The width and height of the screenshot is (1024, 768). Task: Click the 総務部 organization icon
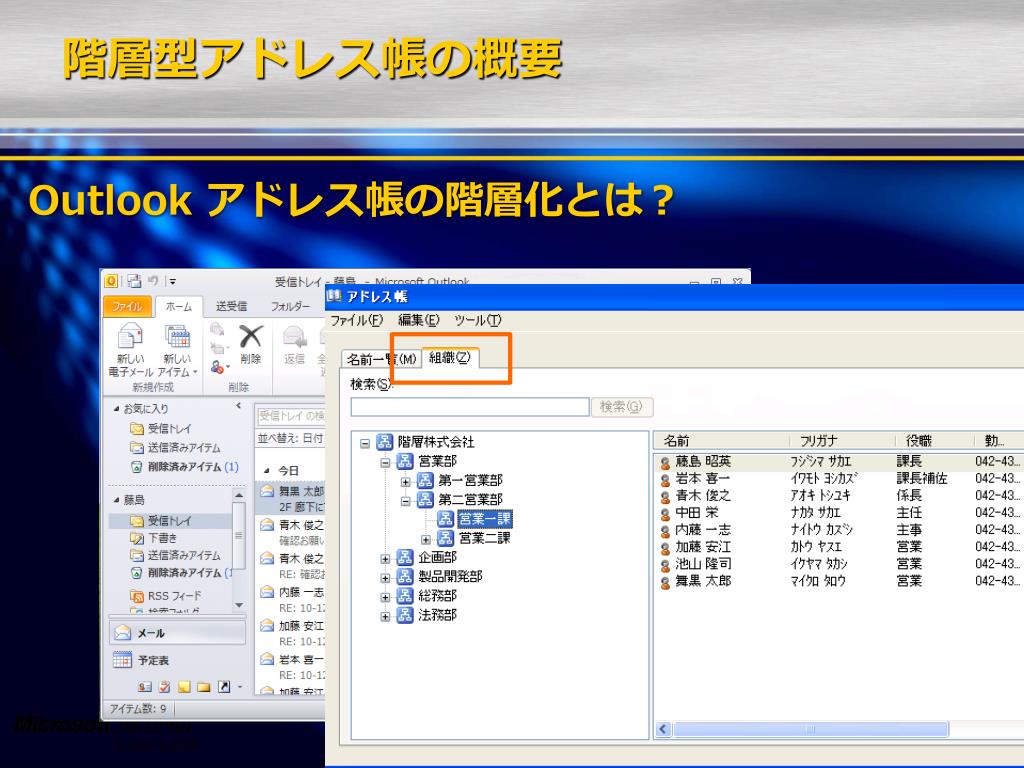405,596
